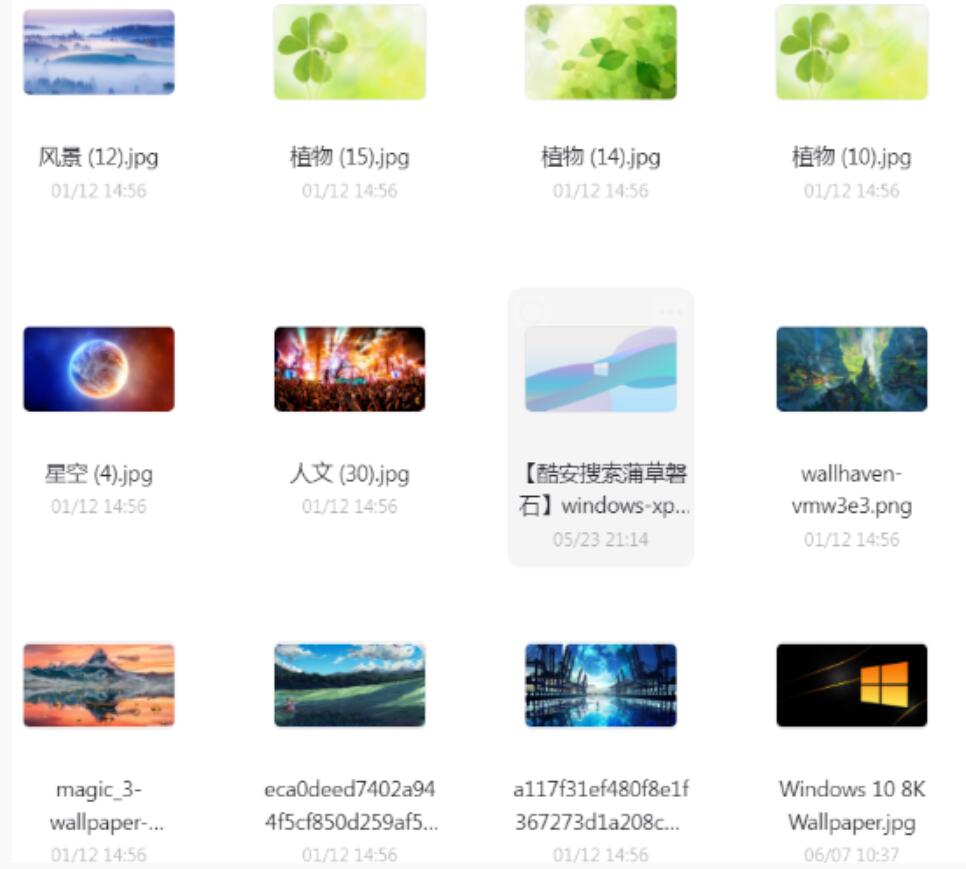Open the eca0deed7402a94 meadow image

coord(349,685)
